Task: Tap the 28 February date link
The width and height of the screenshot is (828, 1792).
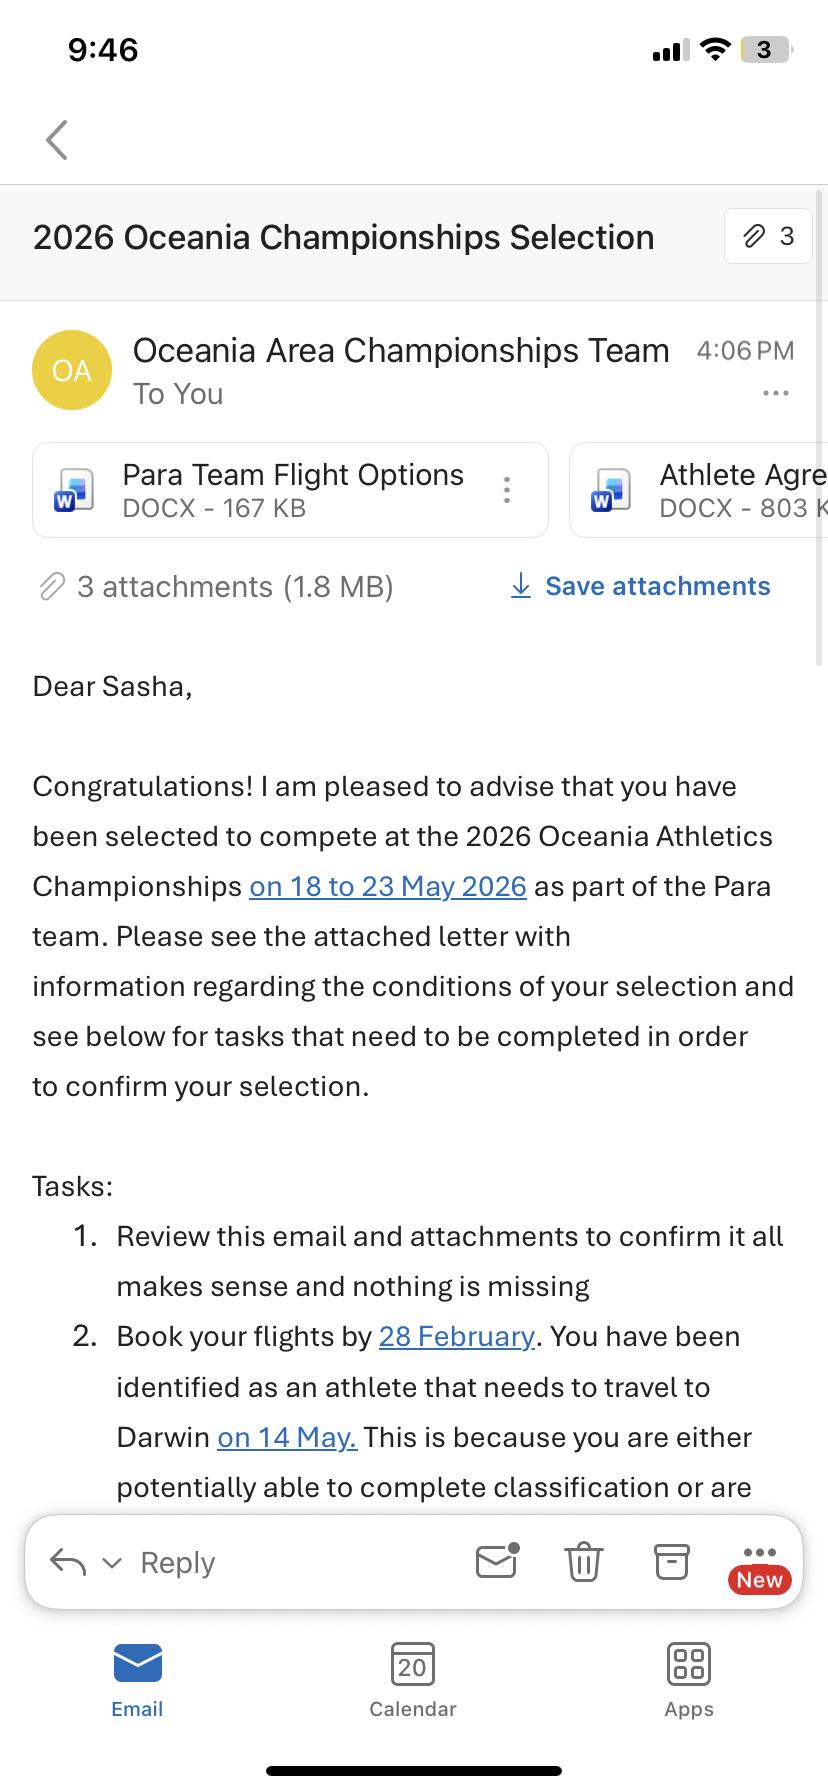Action: (456, 1337)
